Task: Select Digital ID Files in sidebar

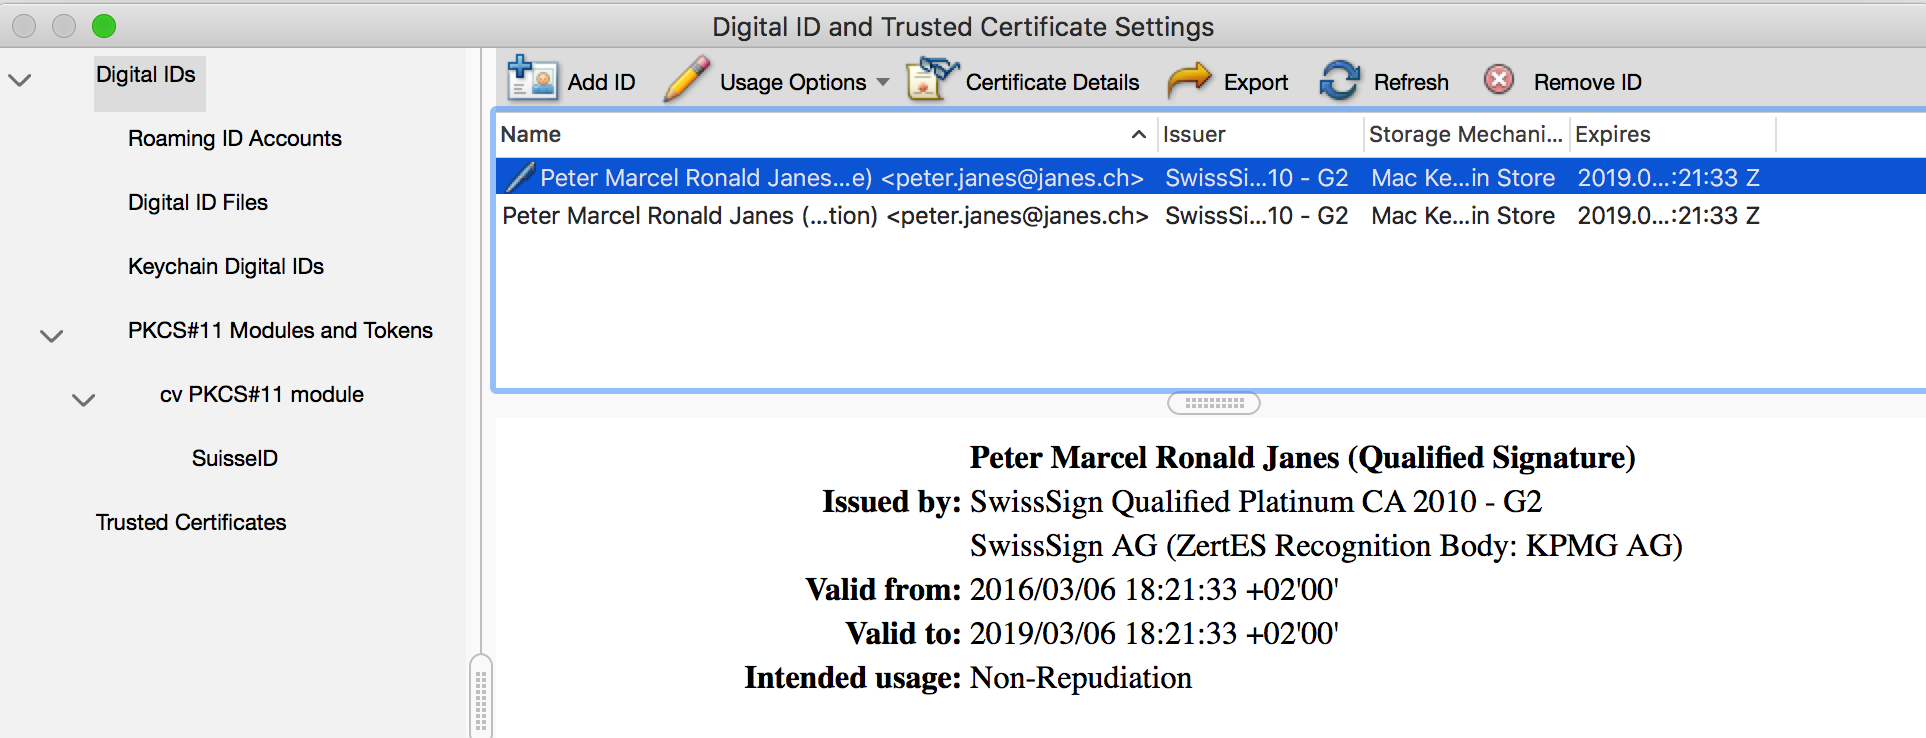Action: click(x=198, y=203)
